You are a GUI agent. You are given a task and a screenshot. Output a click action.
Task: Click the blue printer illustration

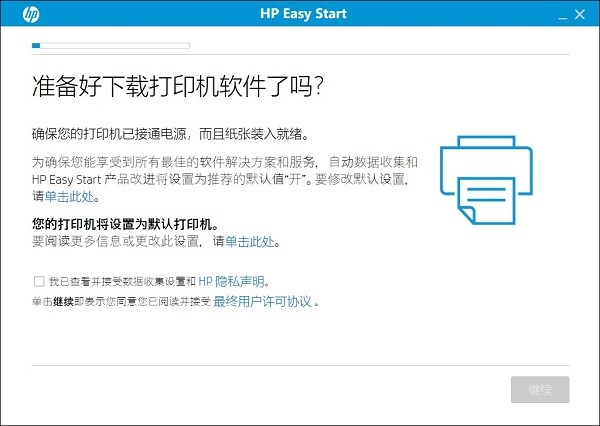486,180
